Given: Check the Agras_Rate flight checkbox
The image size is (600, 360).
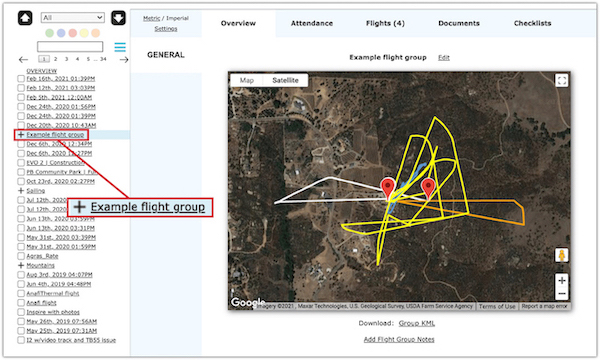Looking at the screenshot, I should 21,256.
